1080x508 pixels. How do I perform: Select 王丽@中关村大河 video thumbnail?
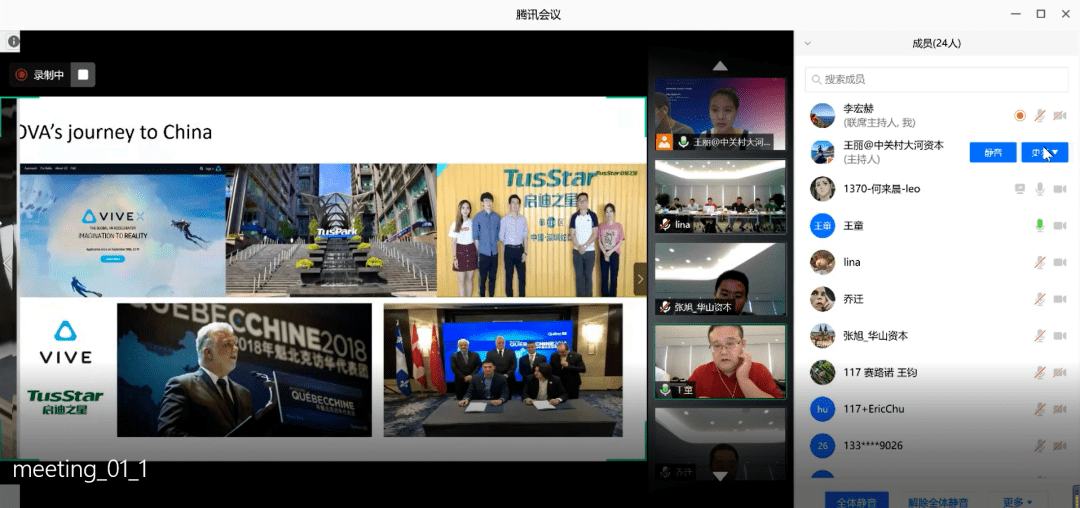pyautogui.click(x=720, y=114)
